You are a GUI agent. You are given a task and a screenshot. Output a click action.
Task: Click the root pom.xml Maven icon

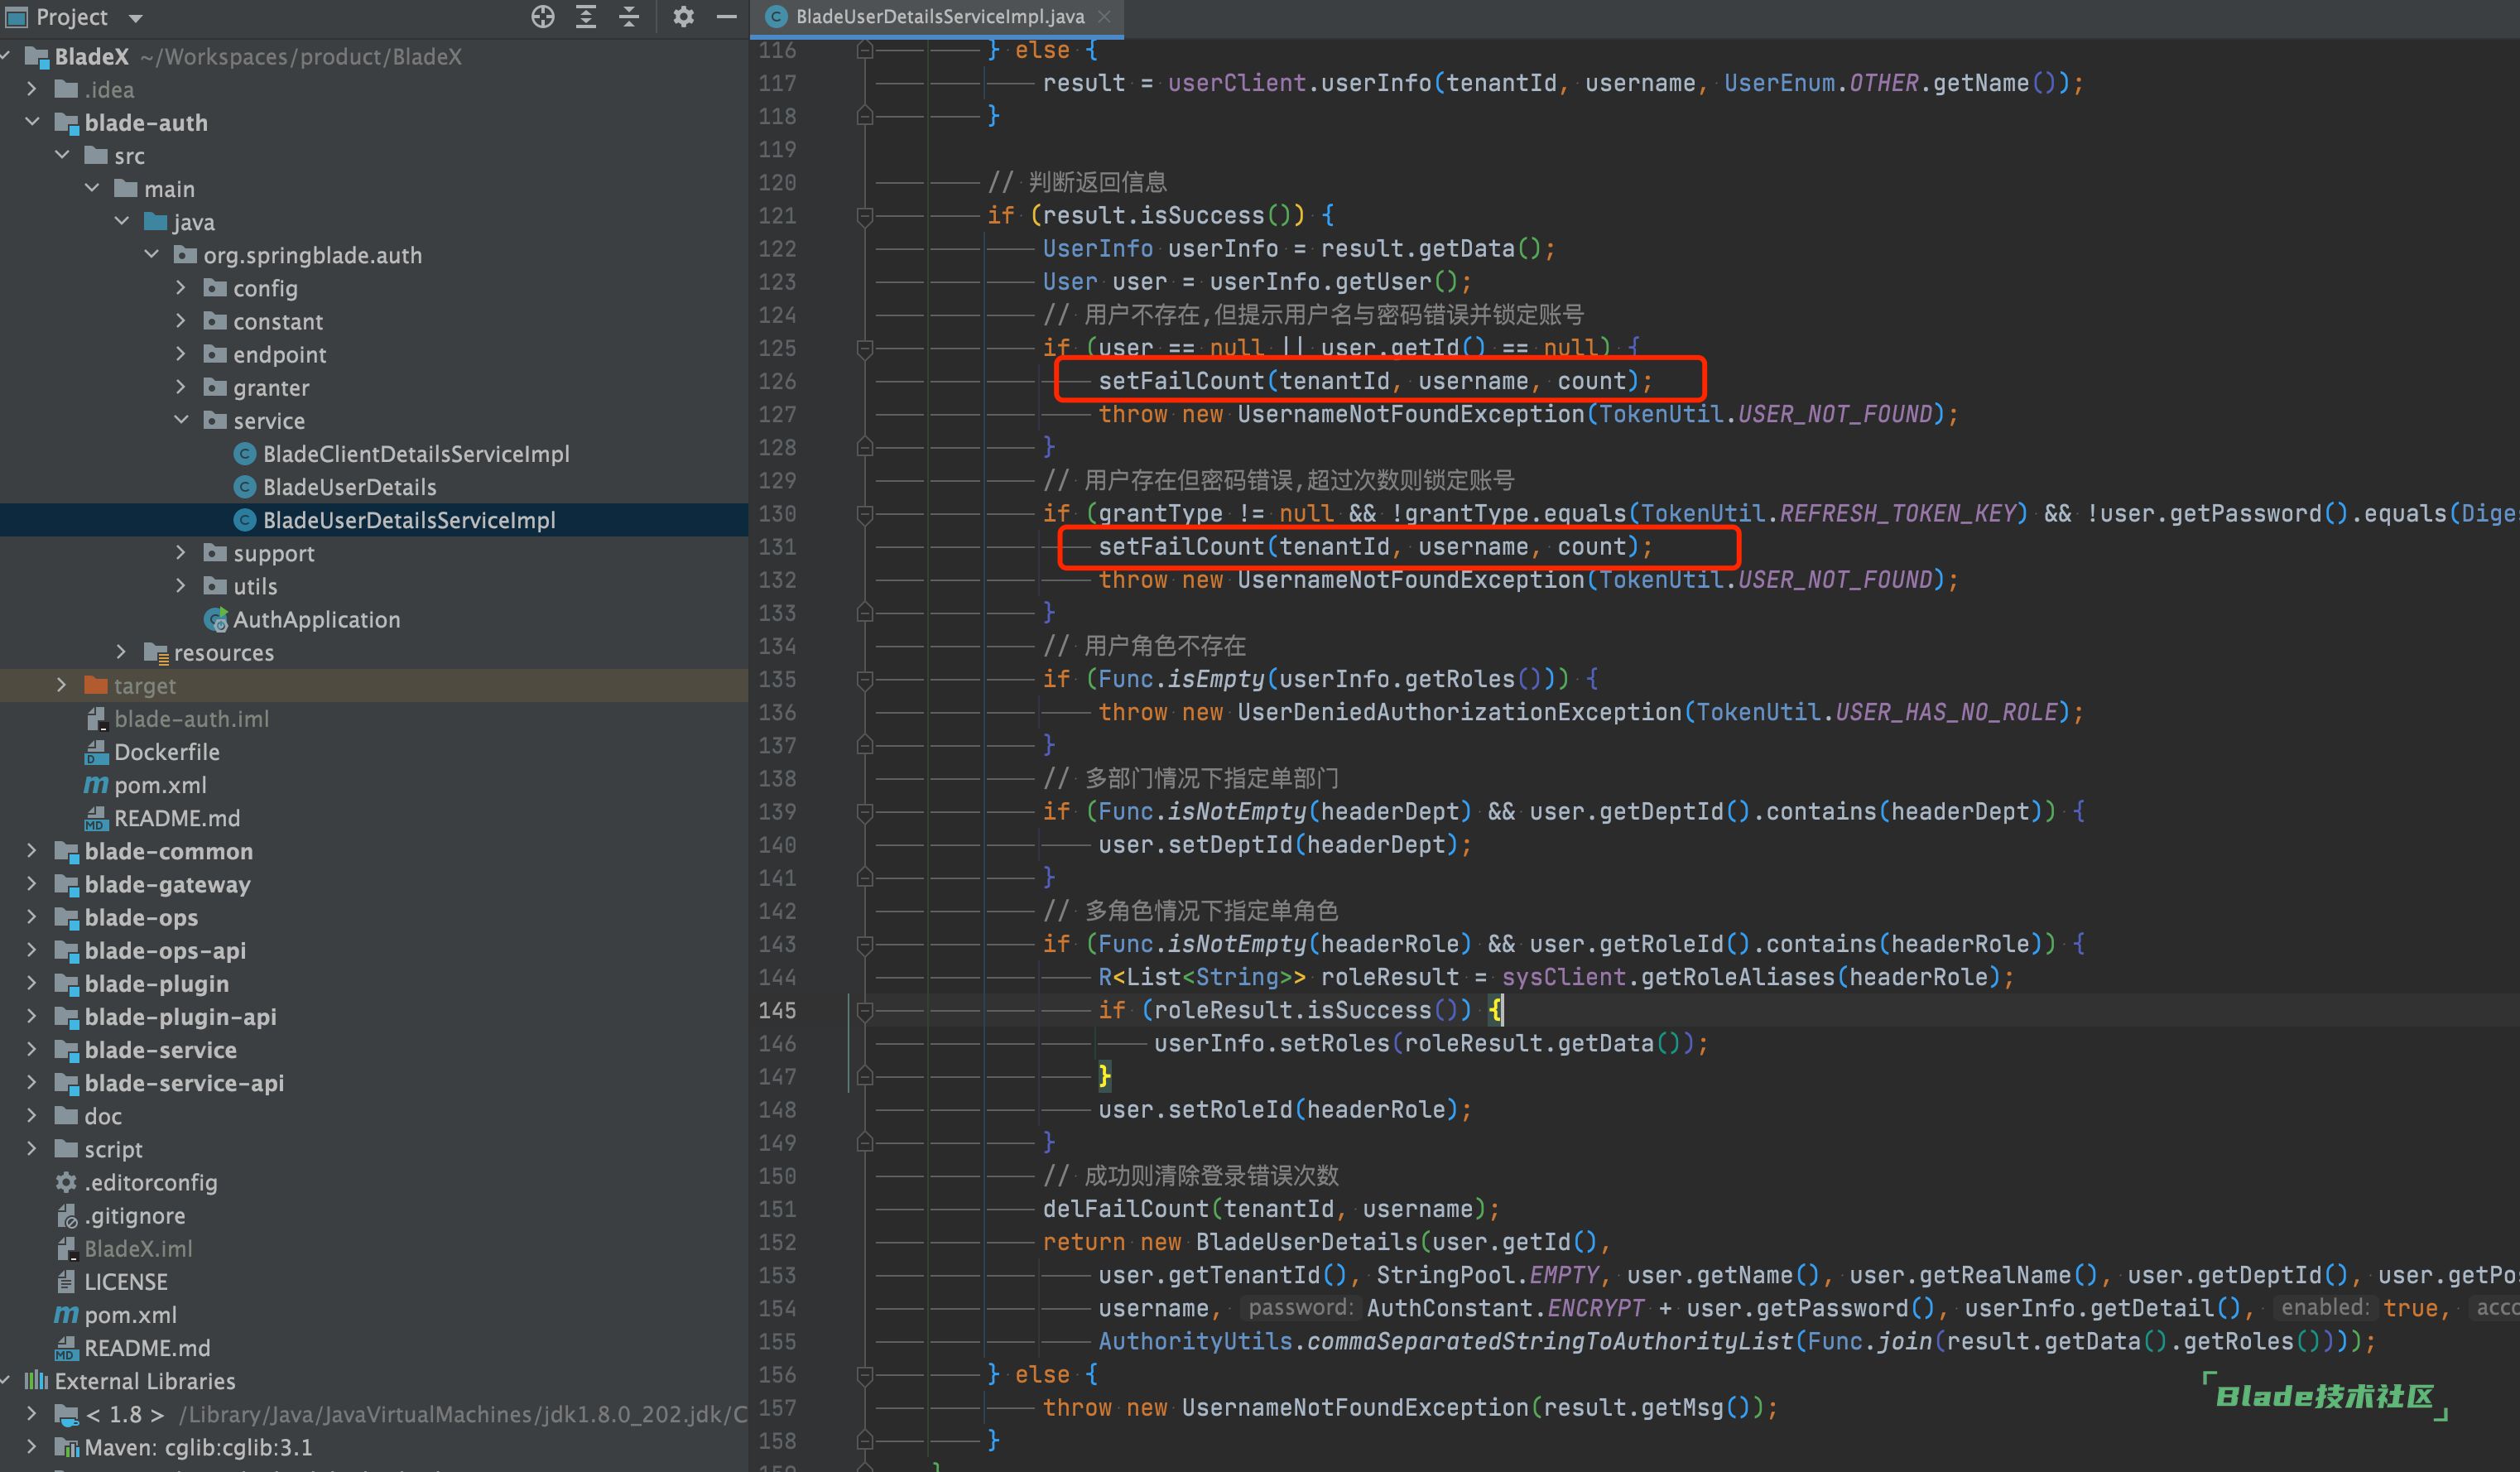(x=66, y=1314)
